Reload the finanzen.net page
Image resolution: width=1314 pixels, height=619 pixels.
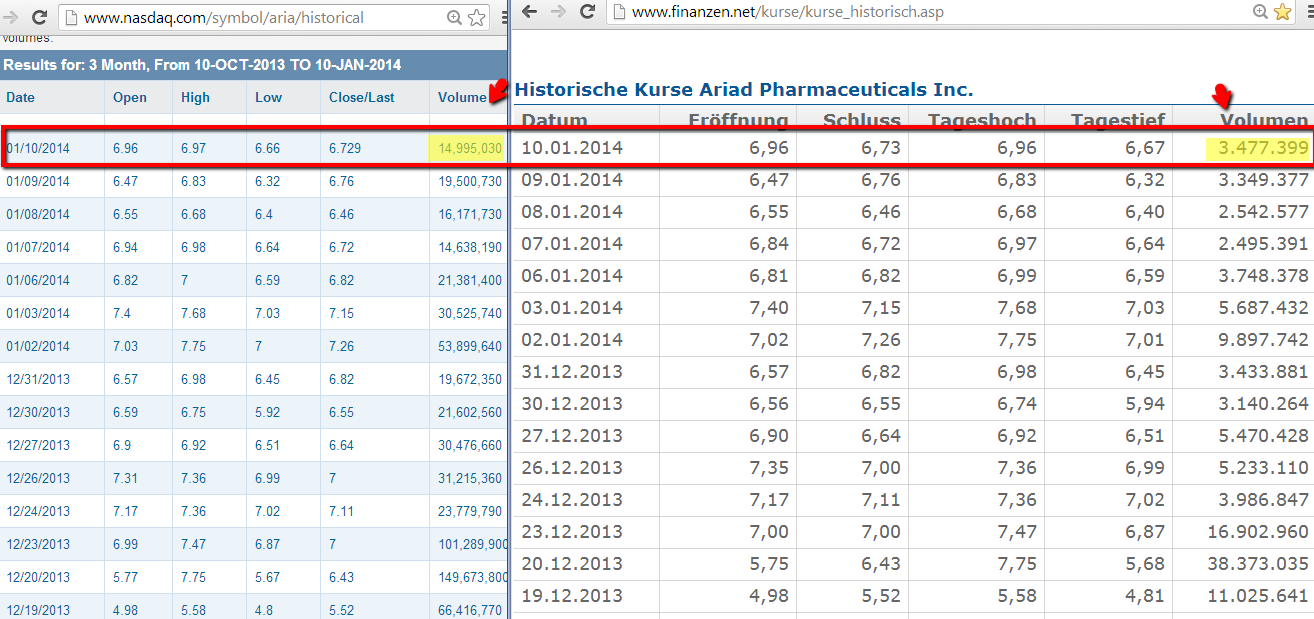click(x=588, y=11)
